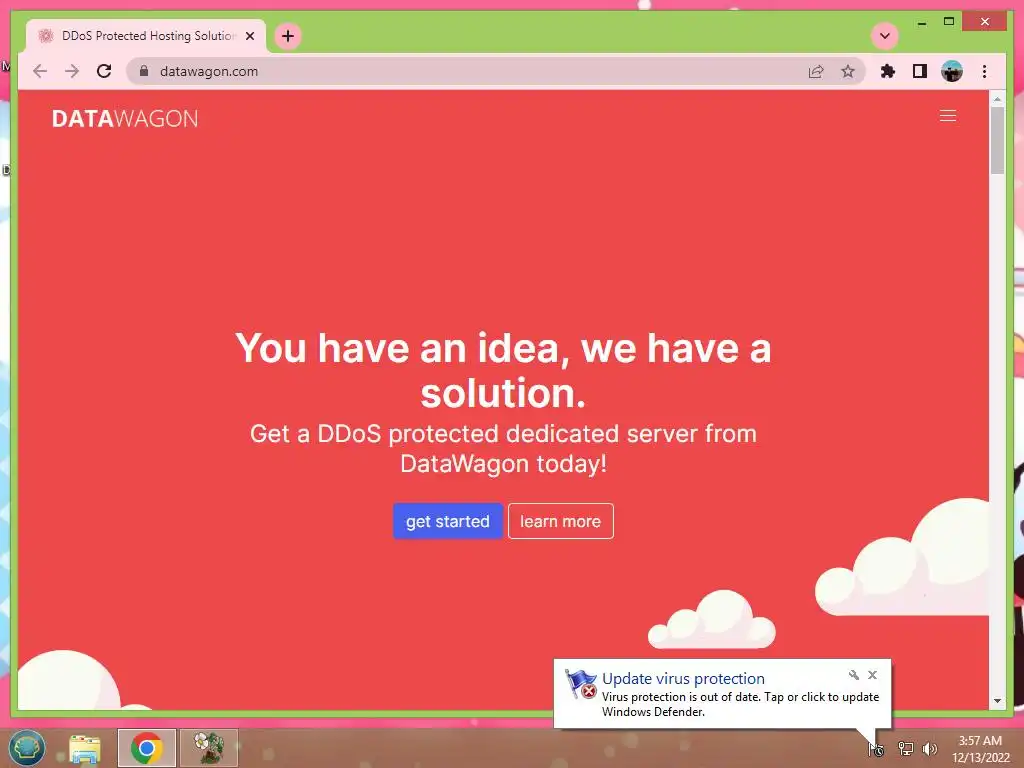This screenshot has height=768, width=1024.
Task: Open File Explorer from the taskbar
Action: click(85, 748)
